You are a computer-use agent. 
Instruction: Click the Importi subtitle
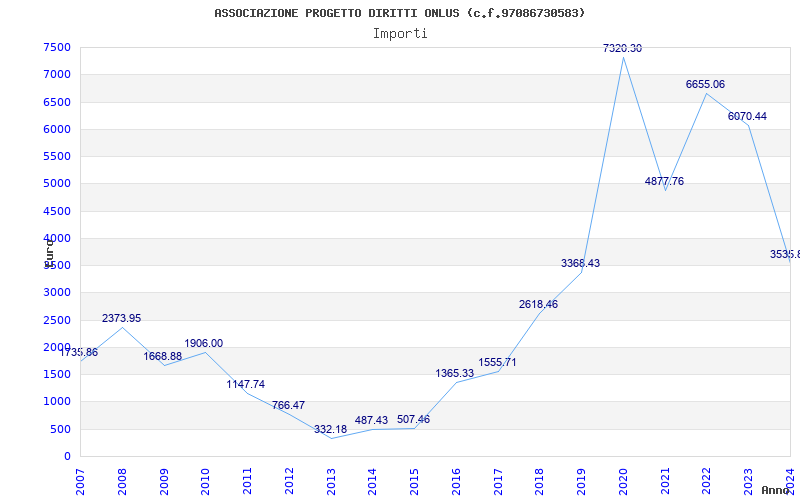(x=400, y=34)
